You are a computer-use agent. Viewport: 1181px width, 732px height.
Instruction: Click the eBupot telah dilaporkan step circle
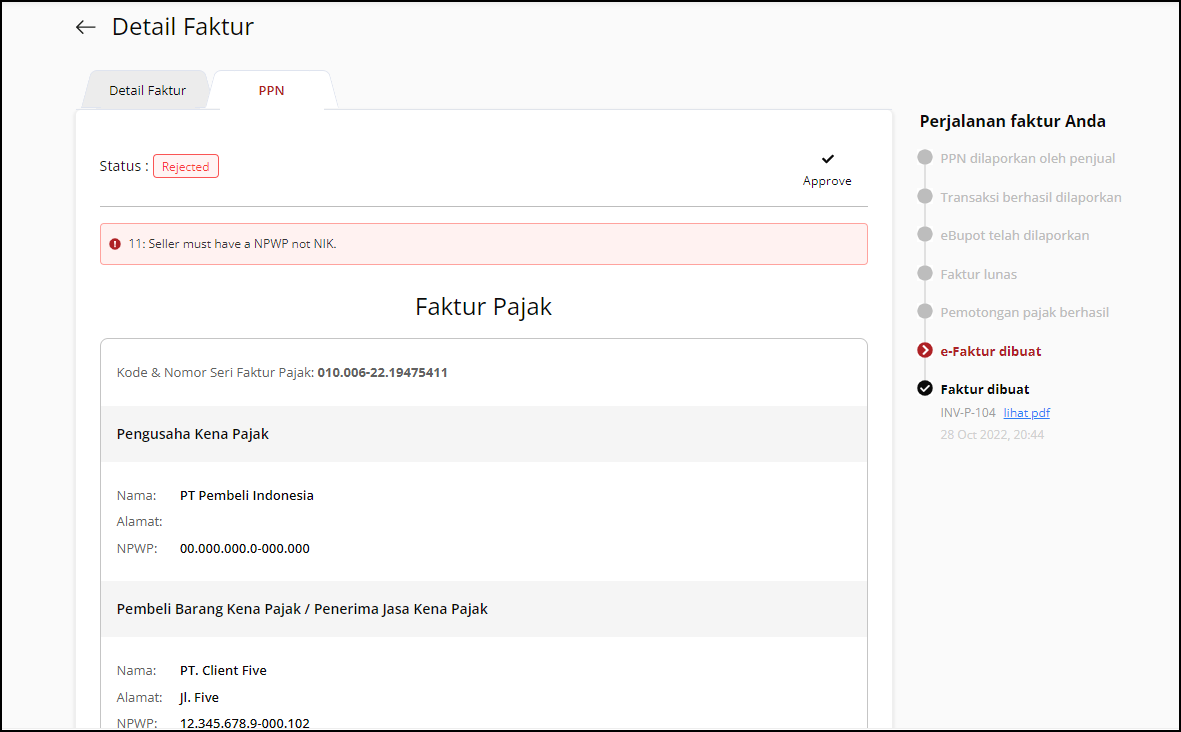click(x=925, y=235)
